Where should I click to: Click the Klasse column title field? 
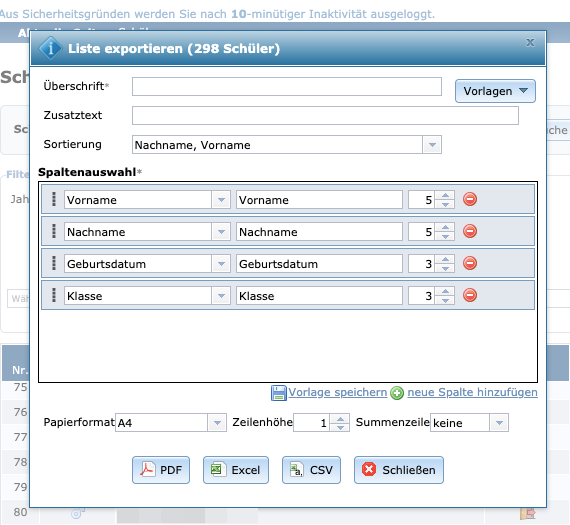[x=319, y=296]
